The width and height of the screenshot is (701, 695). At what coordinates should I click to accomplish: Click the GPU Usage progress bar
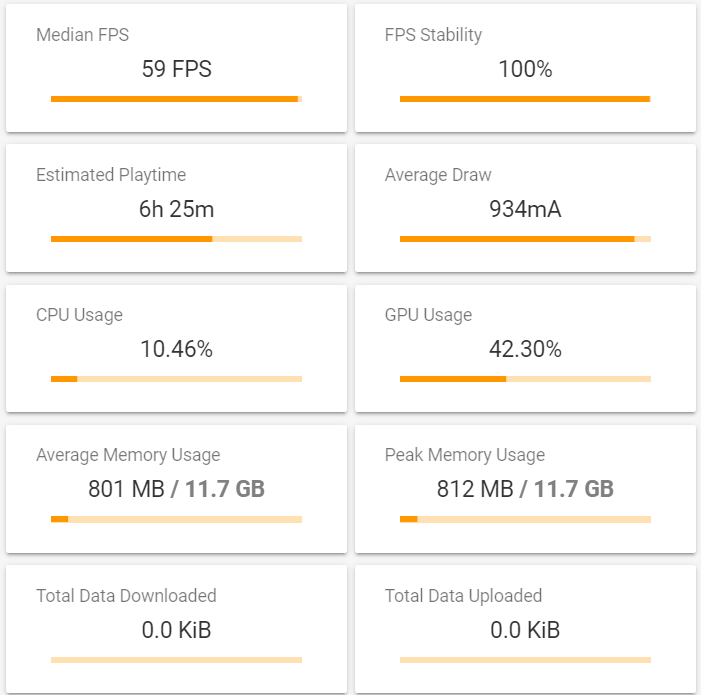coord(525,379)
